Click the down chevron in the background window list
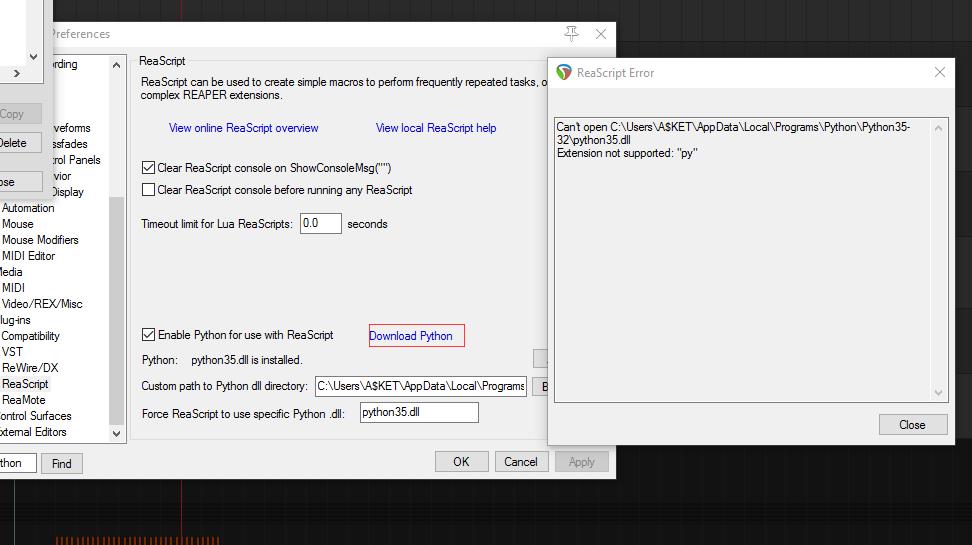The width and height of the screenshot is (972, 545). (33, 56)
